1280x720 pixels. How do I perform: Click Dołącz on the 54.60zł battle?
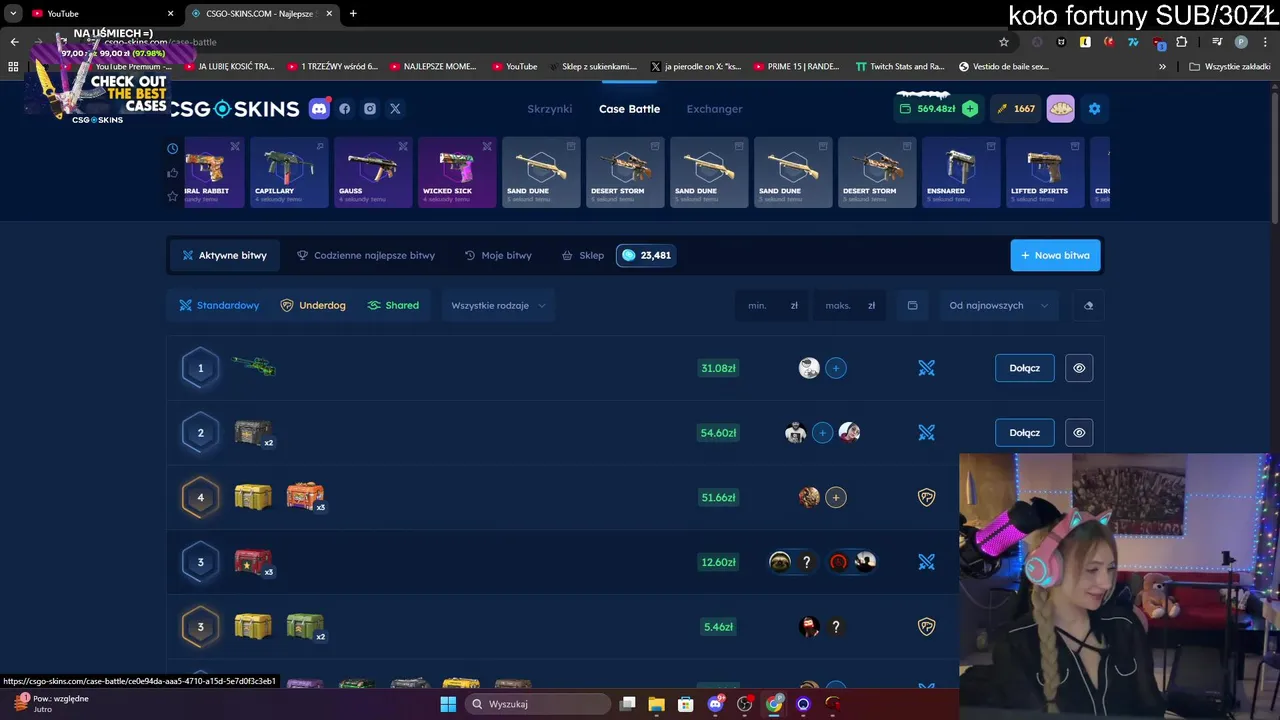click(x=1025, y=433)
